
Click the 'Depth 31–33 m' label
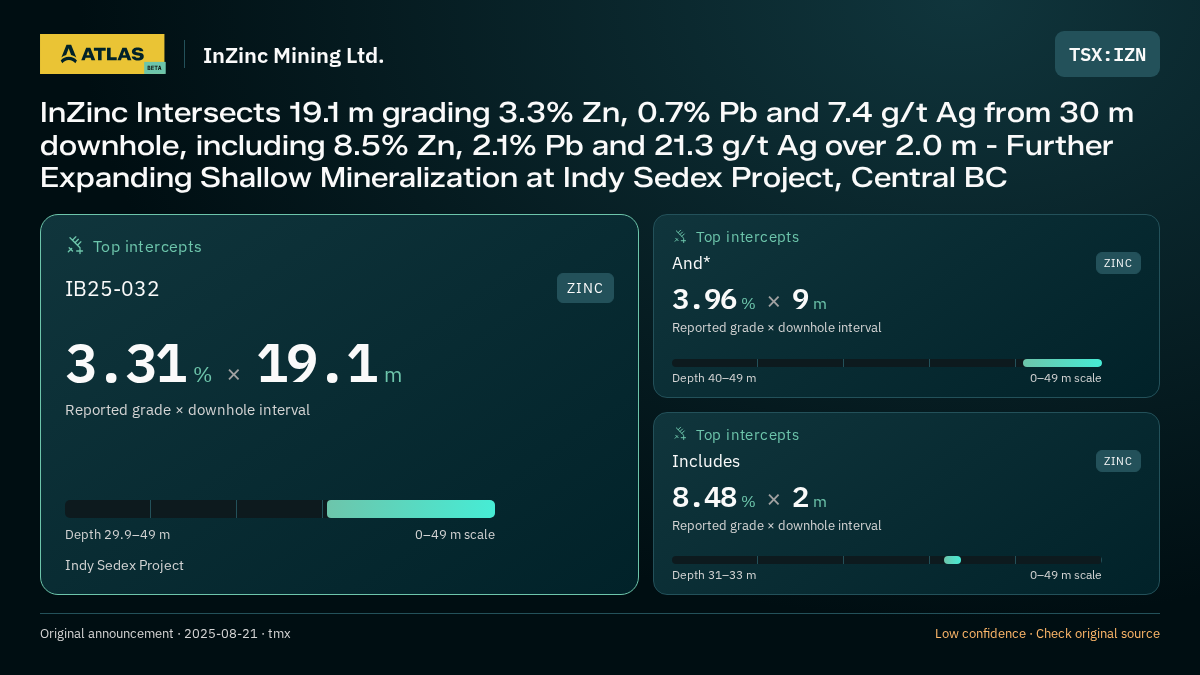714,575
